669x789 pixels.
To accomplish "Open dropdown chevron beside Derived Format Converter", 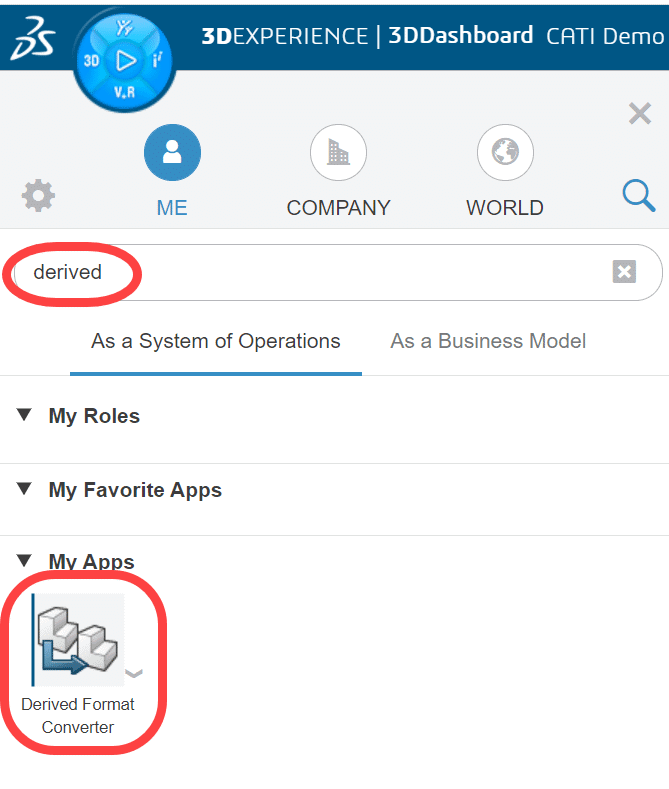I will 134,673.
